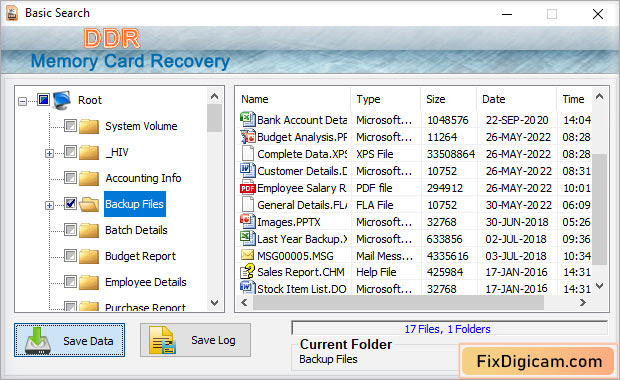Image resolution: width=620 pixels, height=380 pixels.
Task: Click the folder tree vertical scrollbar thumb
Action: coord(215,118)
